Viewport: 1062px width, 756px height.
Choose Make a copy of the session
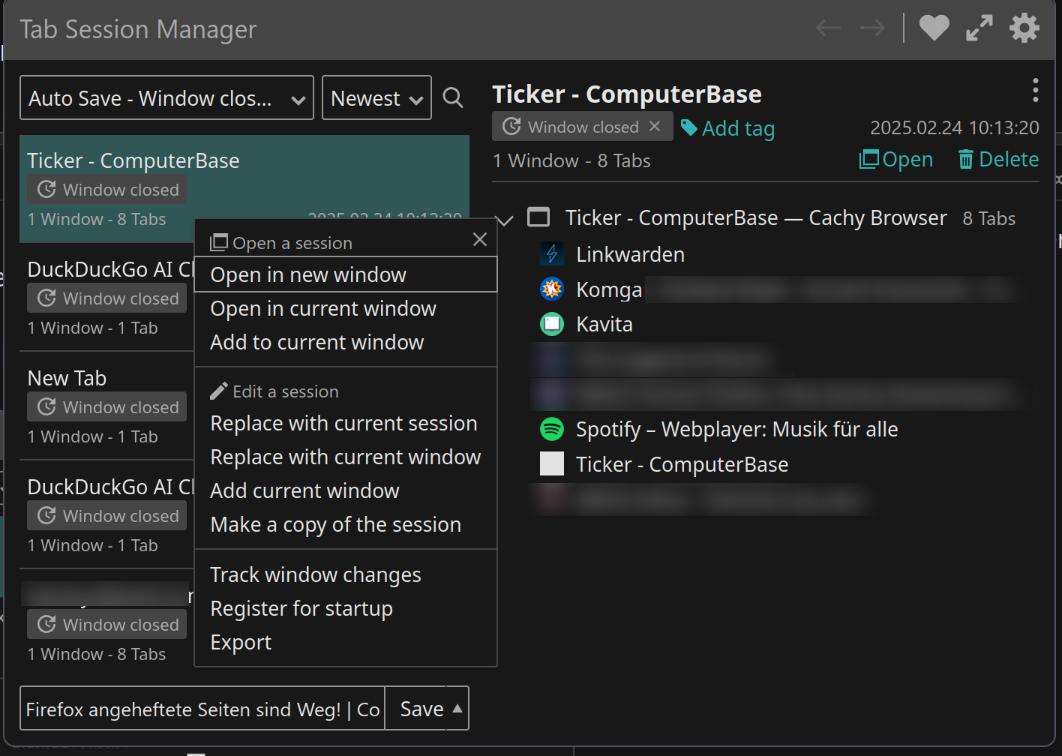[346, 524]
